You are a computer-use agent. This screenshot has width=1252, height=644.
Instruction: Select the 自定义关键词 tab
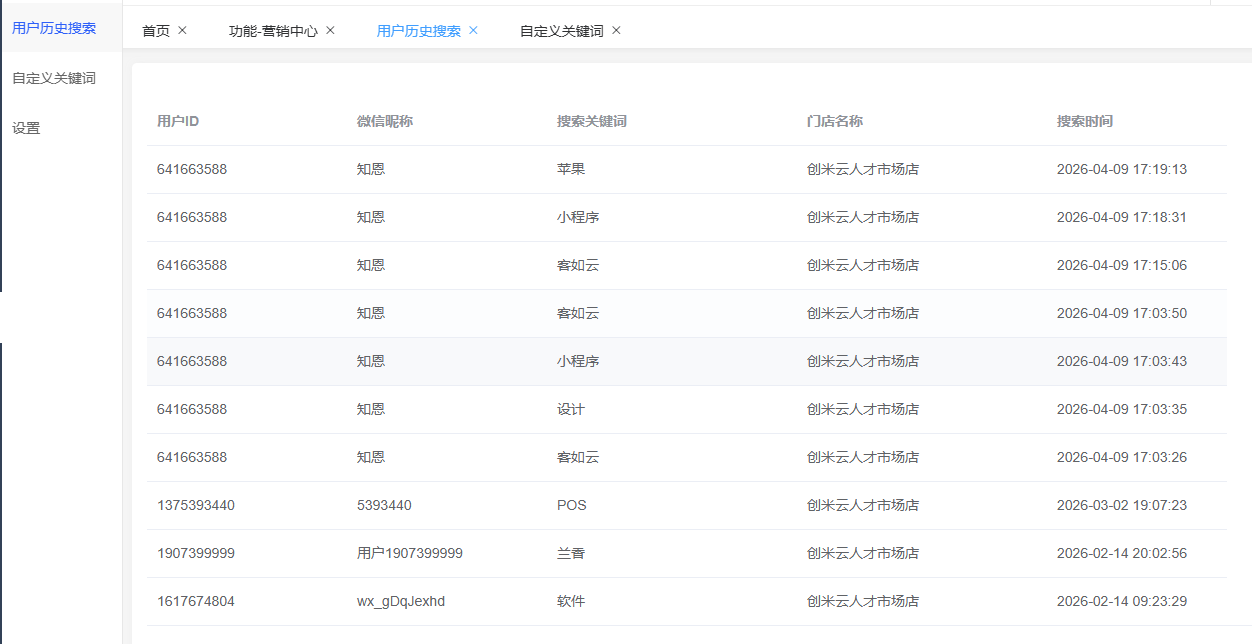pos(561,31)
